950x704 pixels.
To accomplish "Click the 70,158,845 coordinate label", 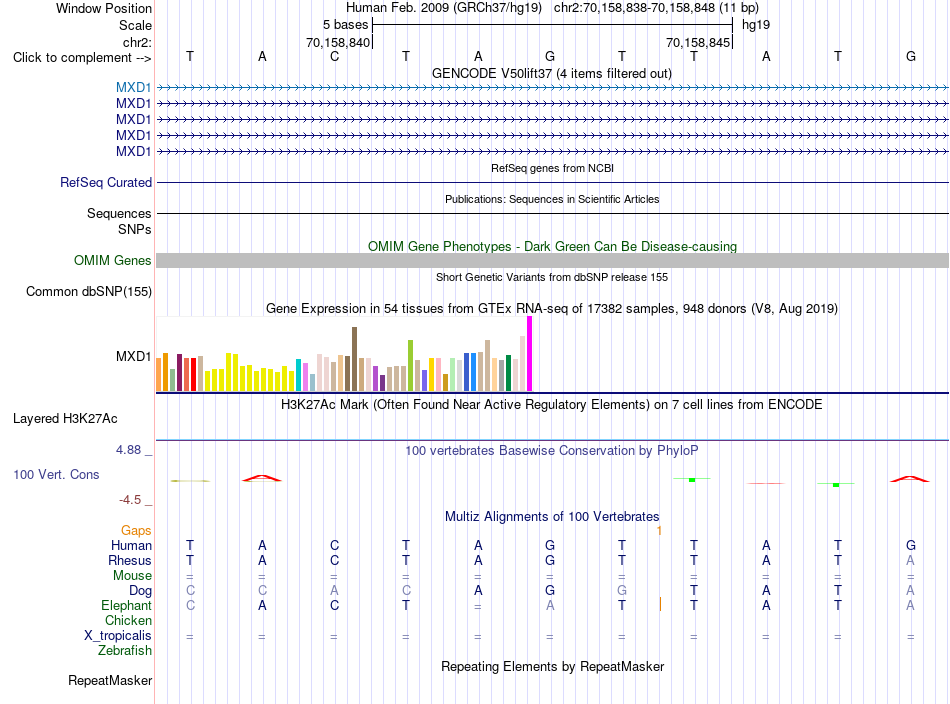I will click(x=698, y=42).
